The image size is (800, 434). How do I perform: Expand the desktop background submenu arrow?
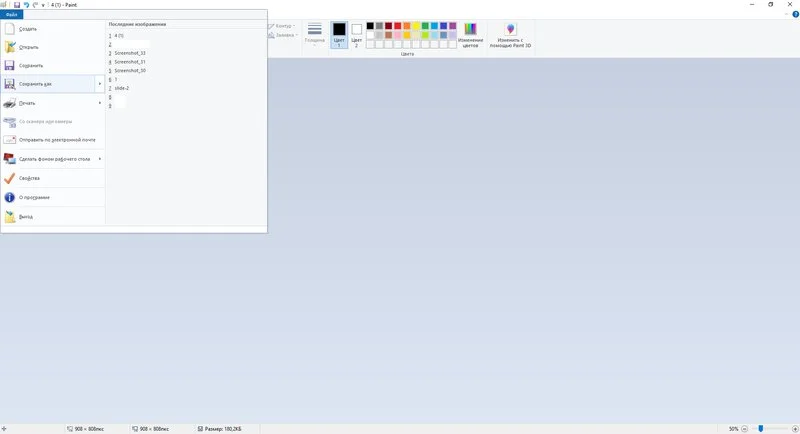pos(99,159)
